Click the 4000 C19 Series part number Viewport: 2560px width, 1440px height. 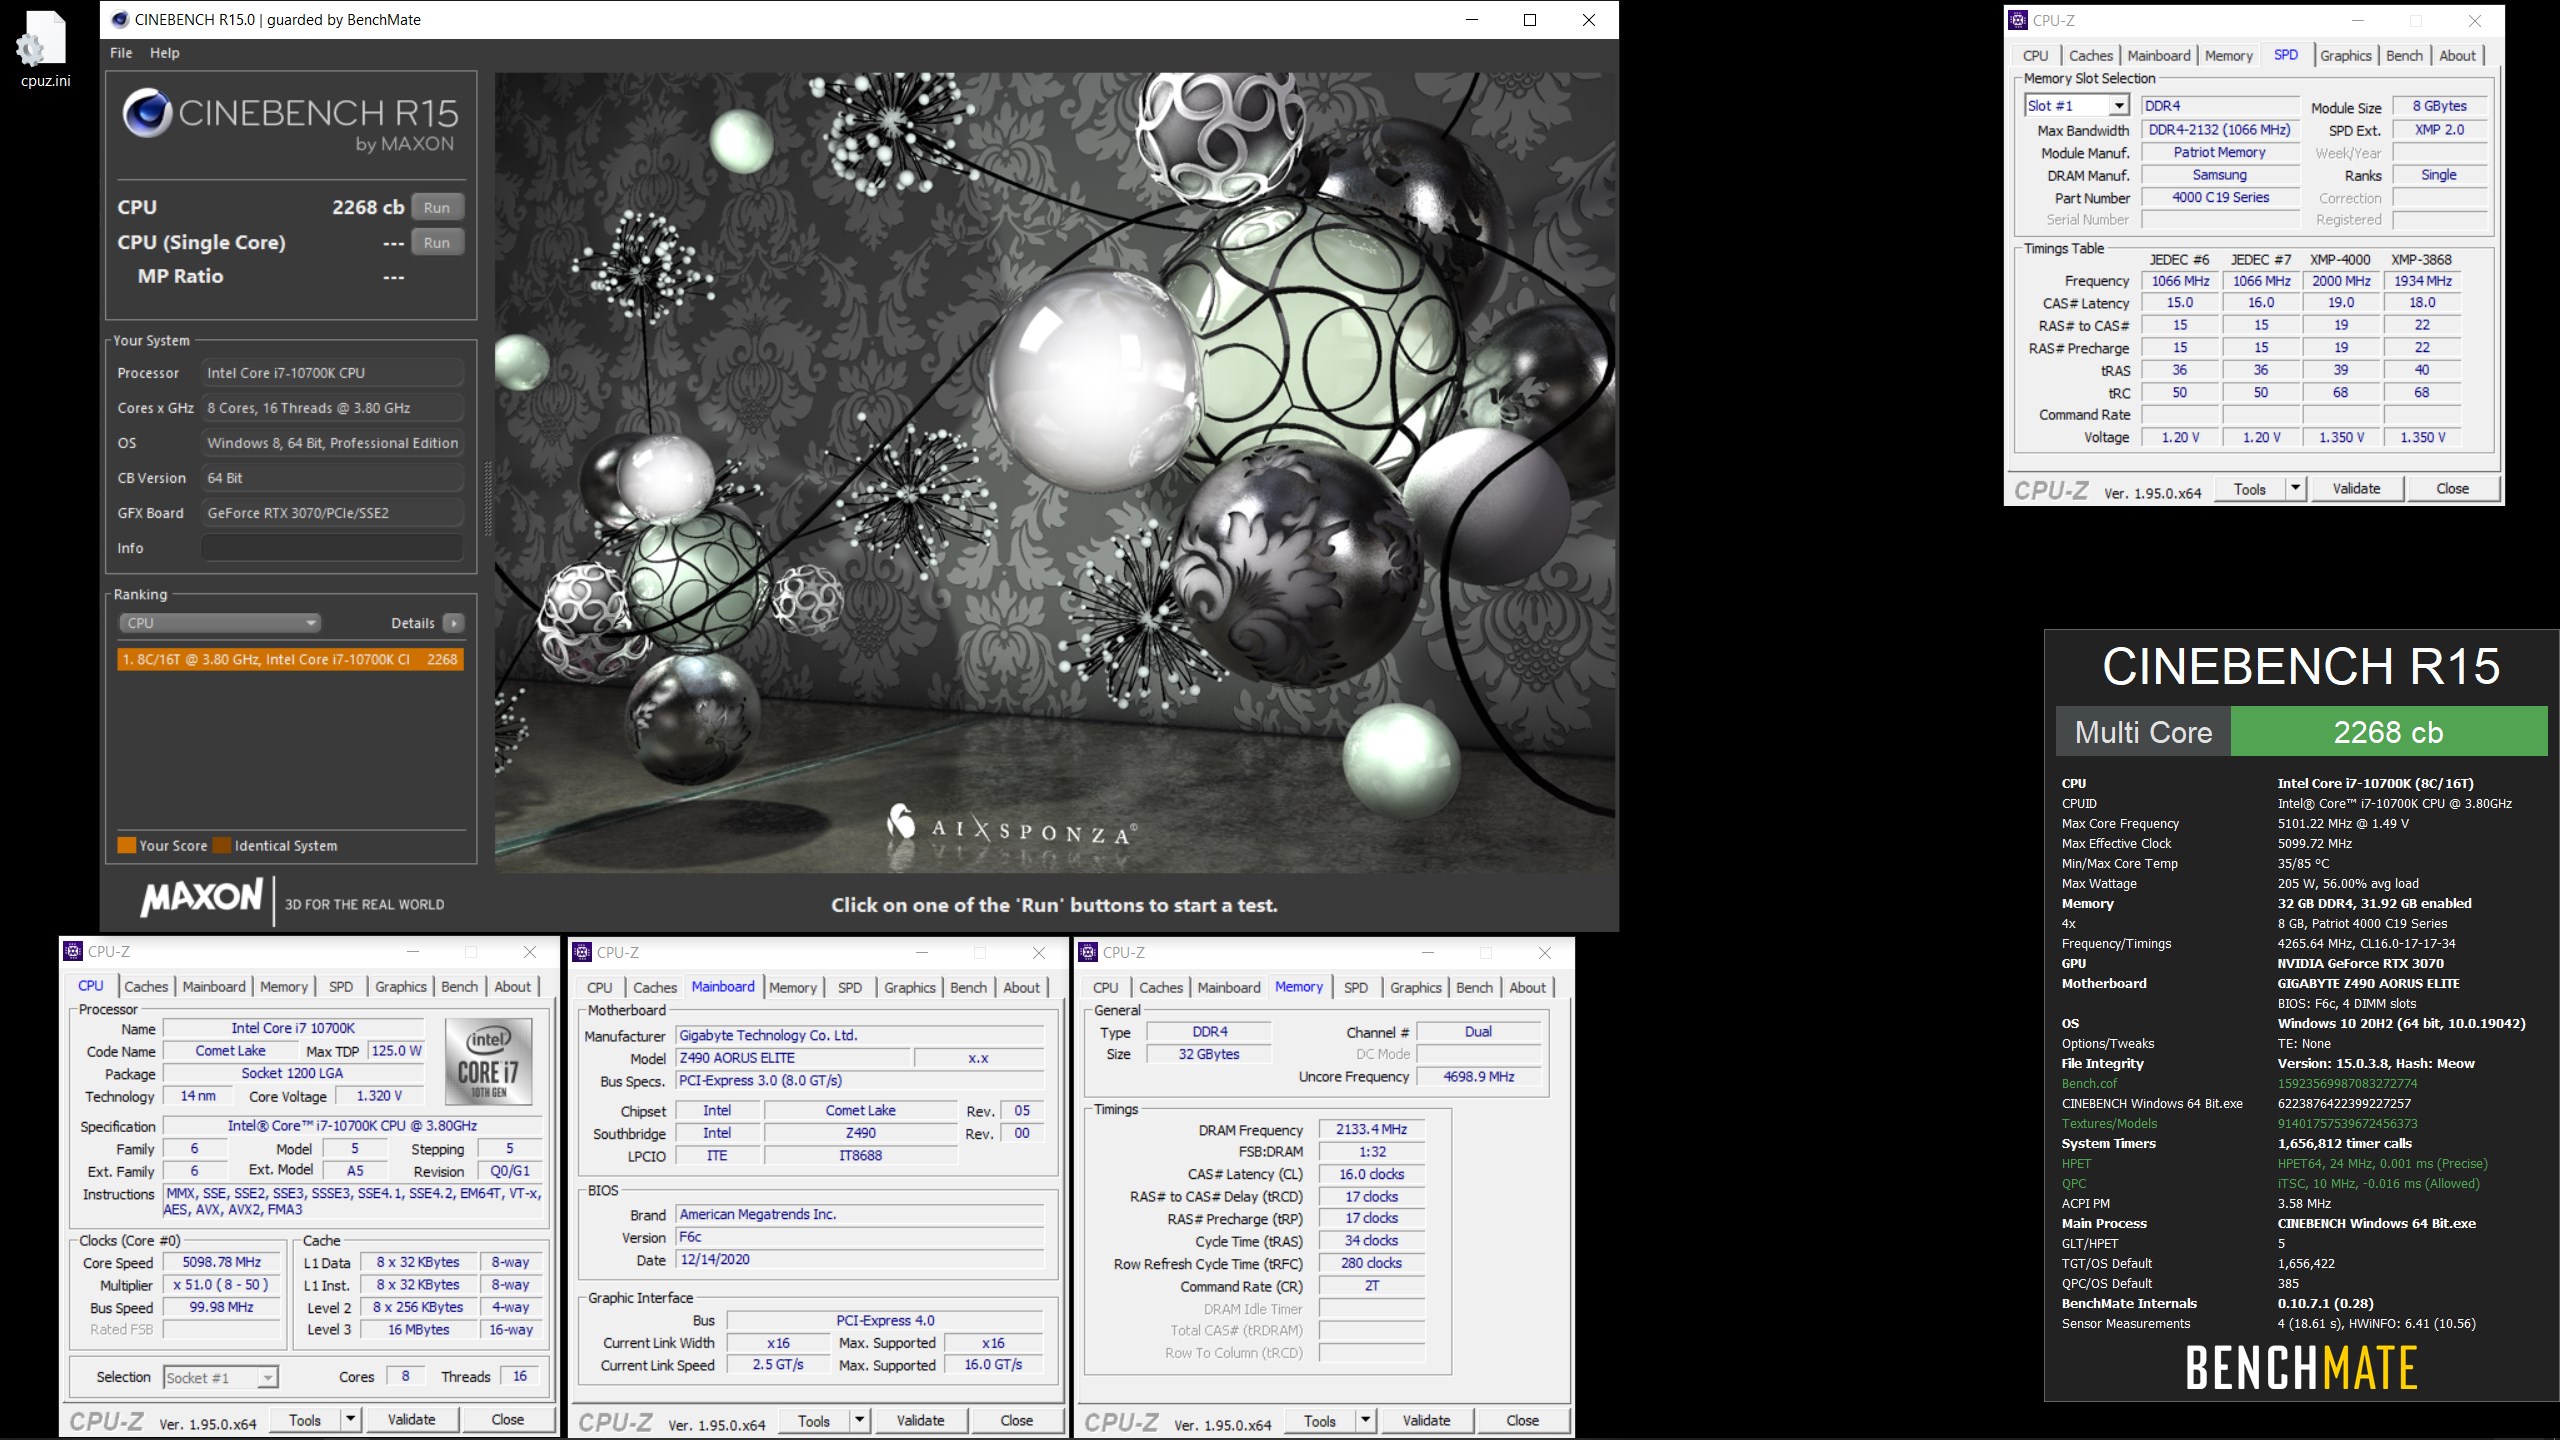2219,197
